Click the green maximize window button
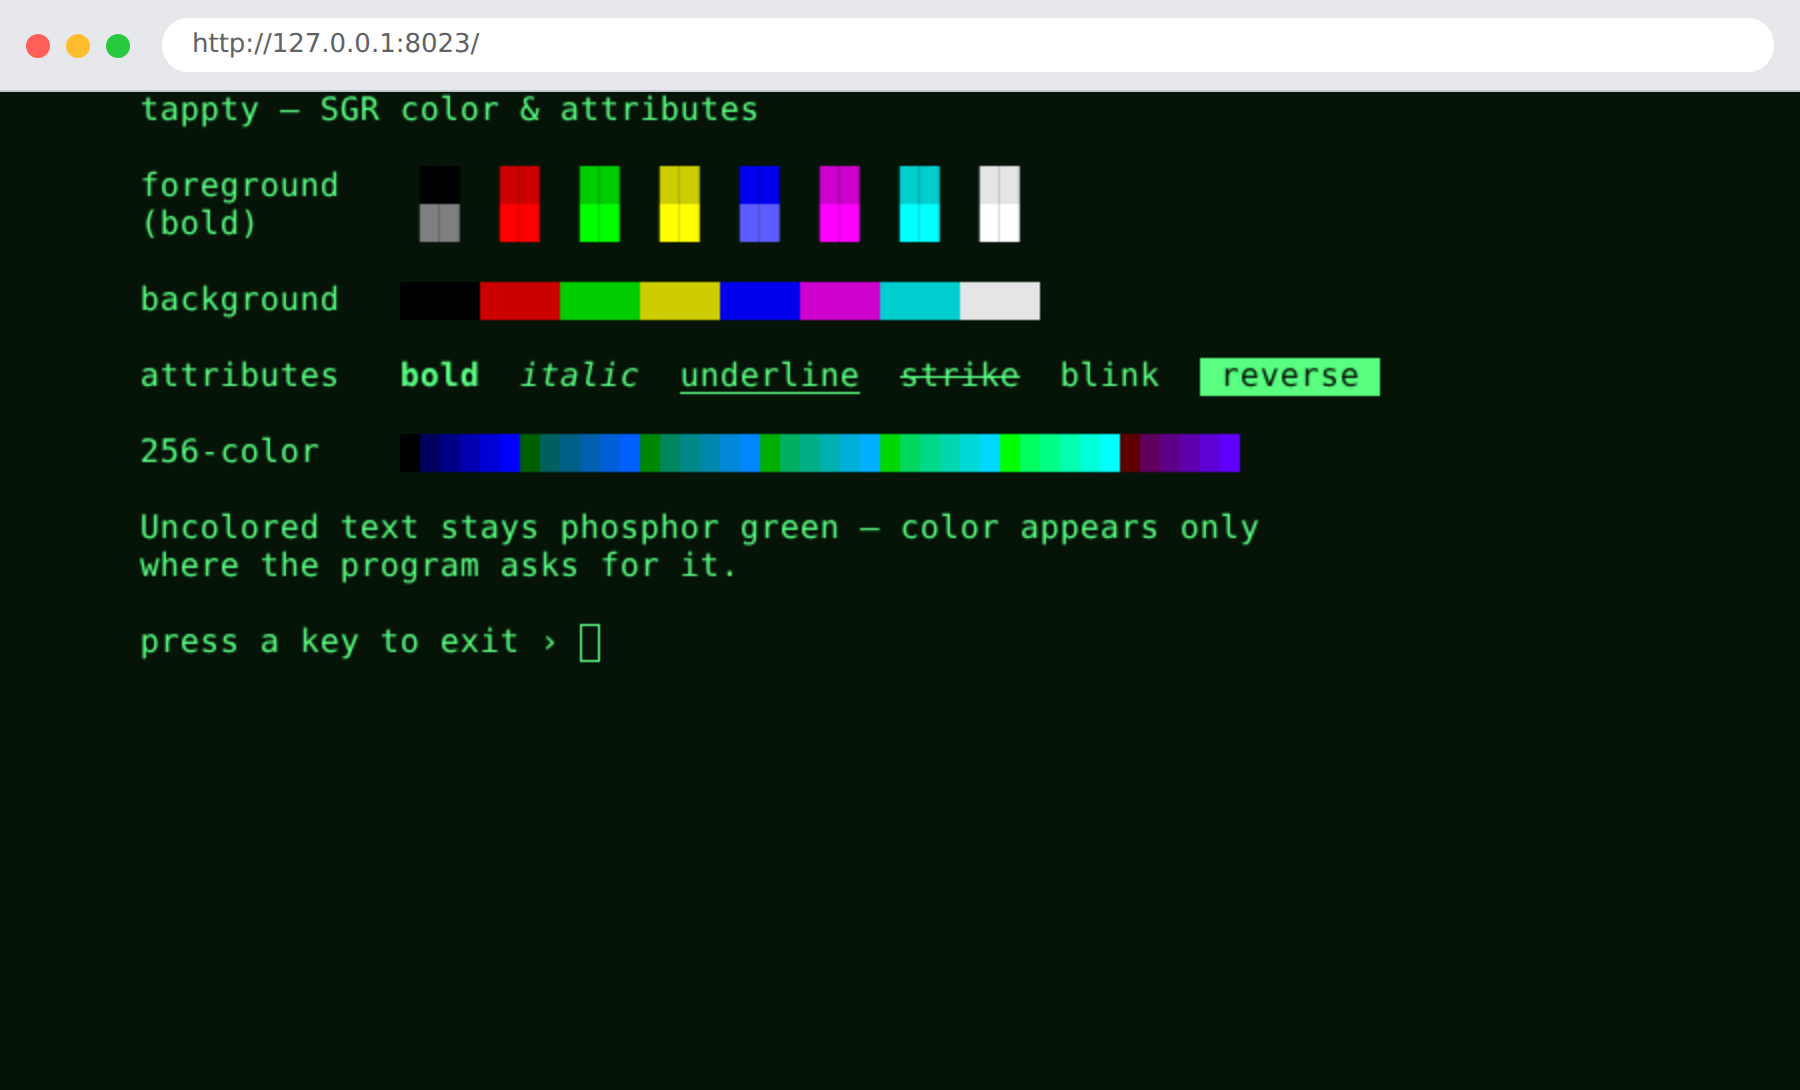Screen dimensions: 1800x1090 coord(118,46)
